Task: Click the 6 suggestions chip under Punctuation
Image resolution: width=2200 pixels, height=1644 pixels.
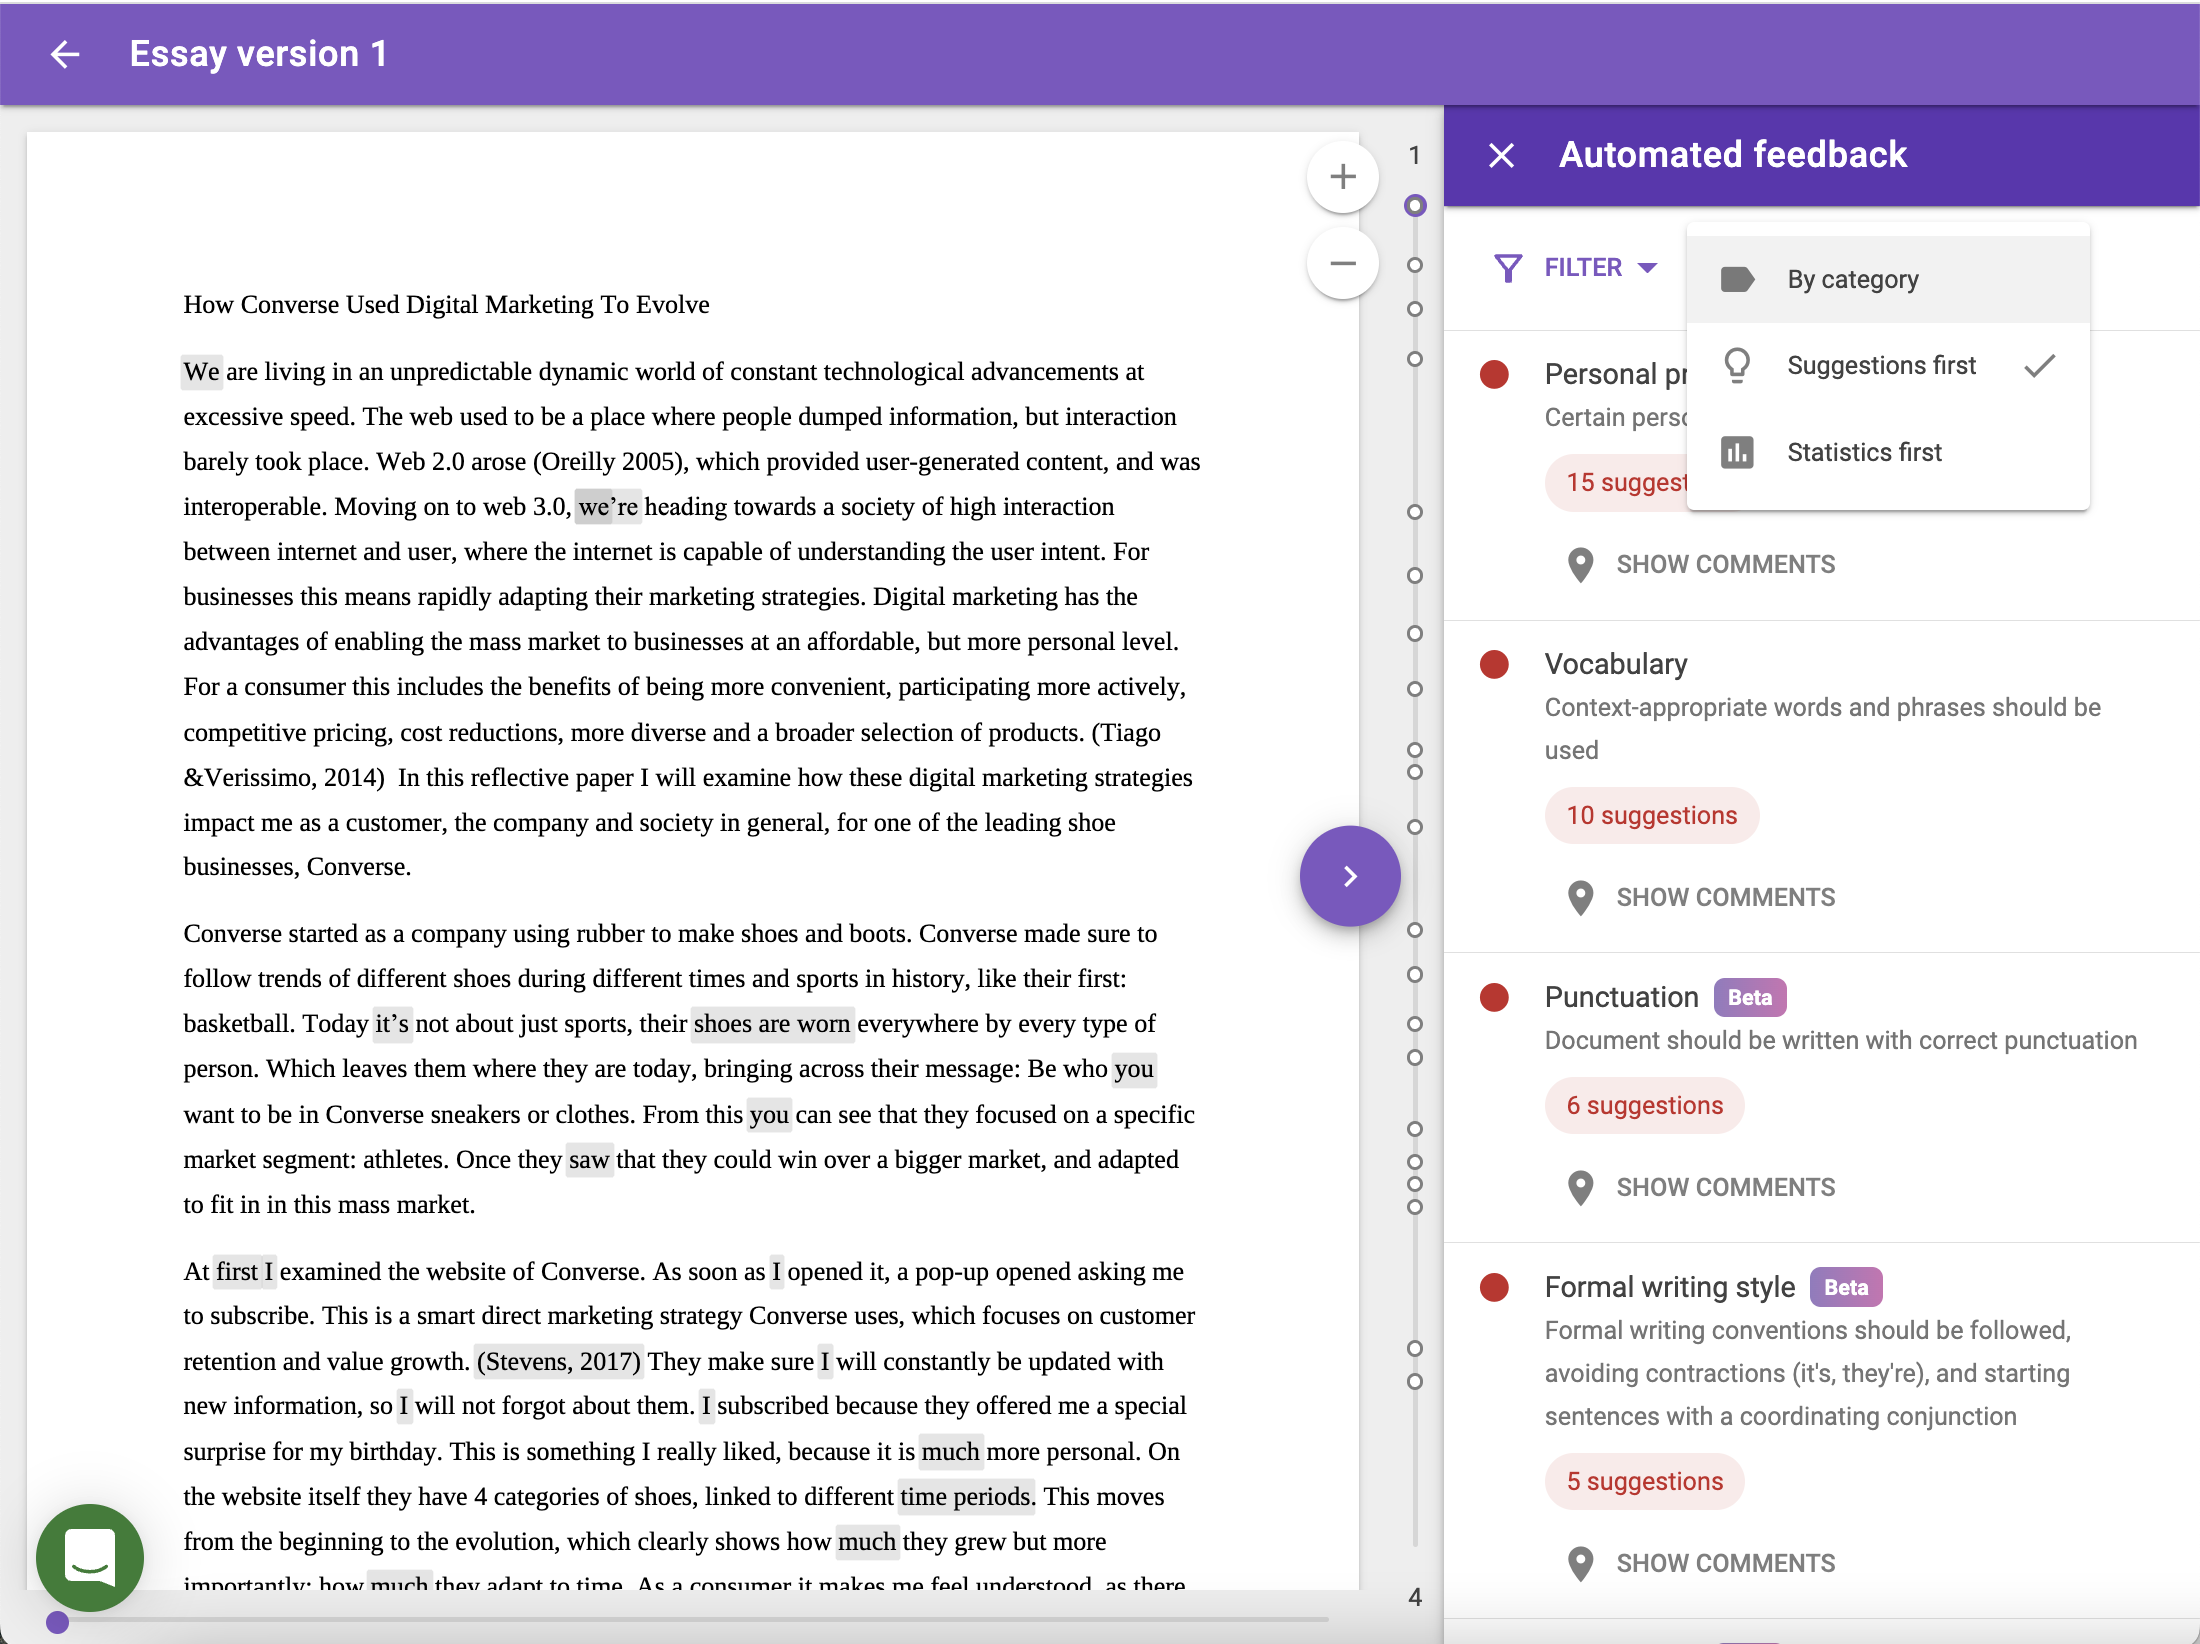Action: 1645,1105
